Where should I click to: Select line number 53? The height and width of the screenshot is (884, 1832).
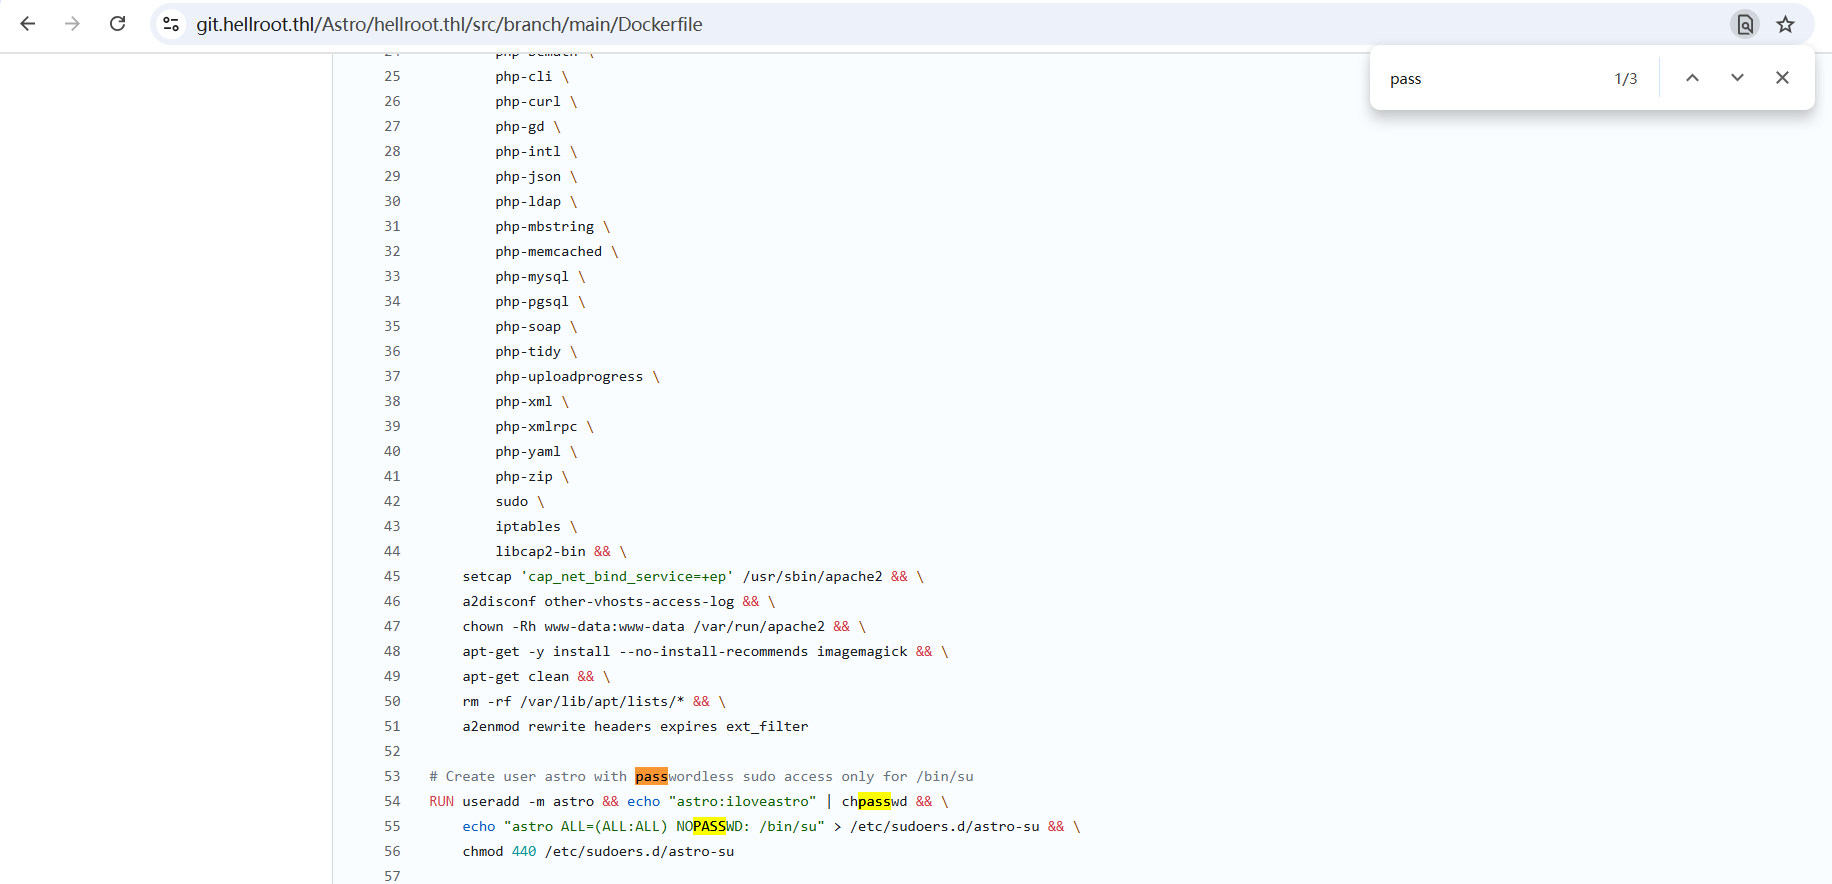(392, 776)
